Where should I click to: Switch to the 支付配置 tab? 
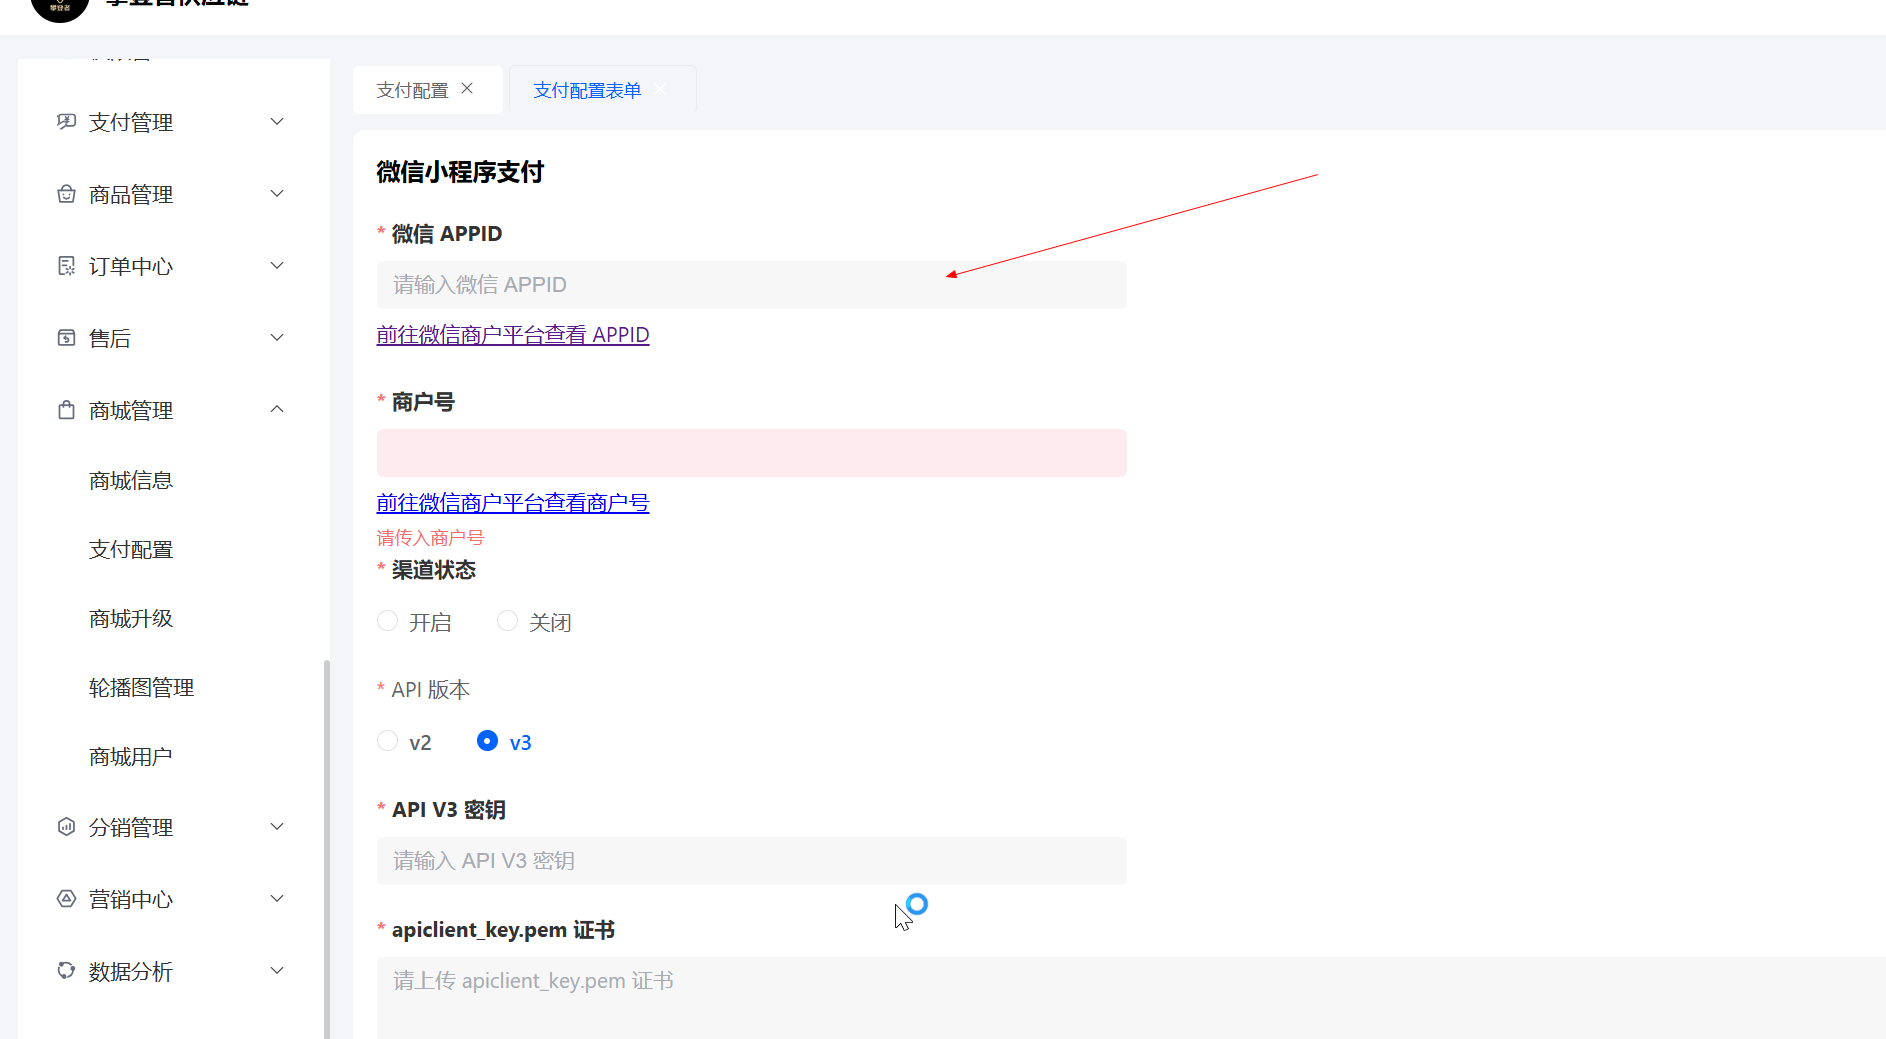(x=412, y=90)
